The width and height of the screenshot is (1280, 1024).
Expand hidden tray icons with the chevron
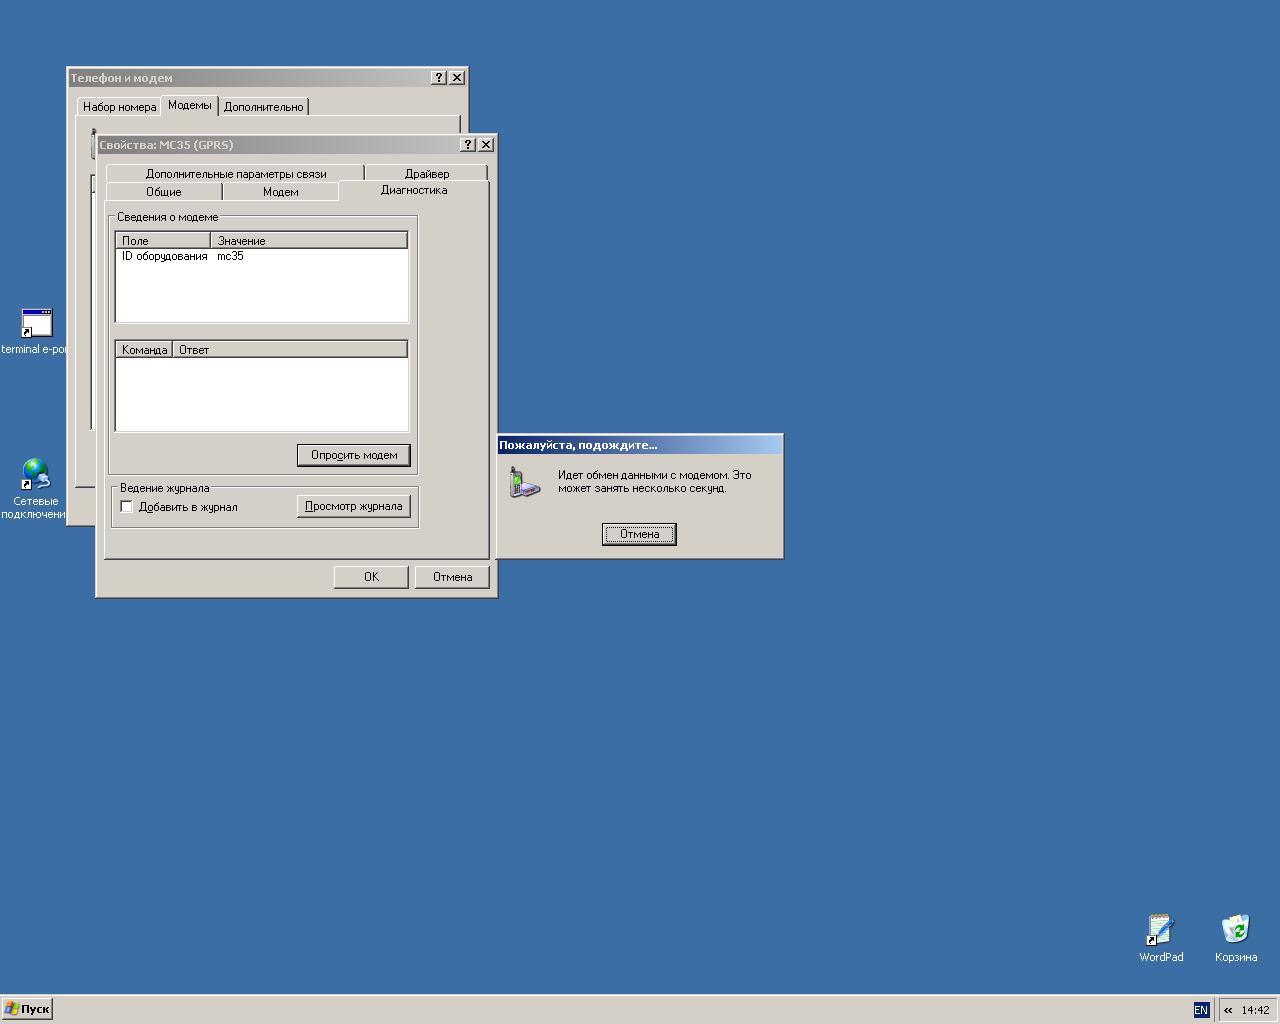pos(1228,1010)
